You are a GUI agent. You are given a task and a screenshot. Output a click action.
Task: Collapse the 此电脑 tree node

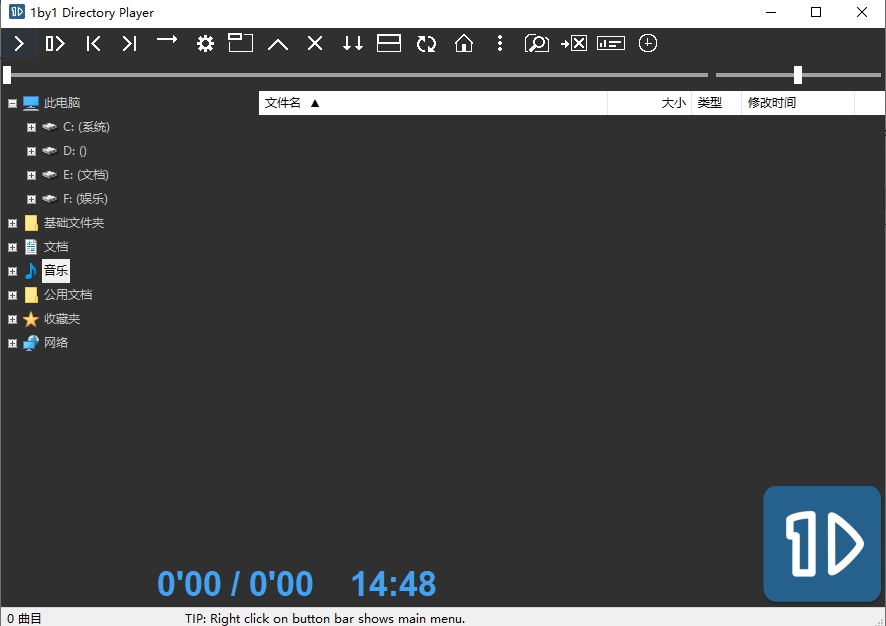click(x=12, y=103)
